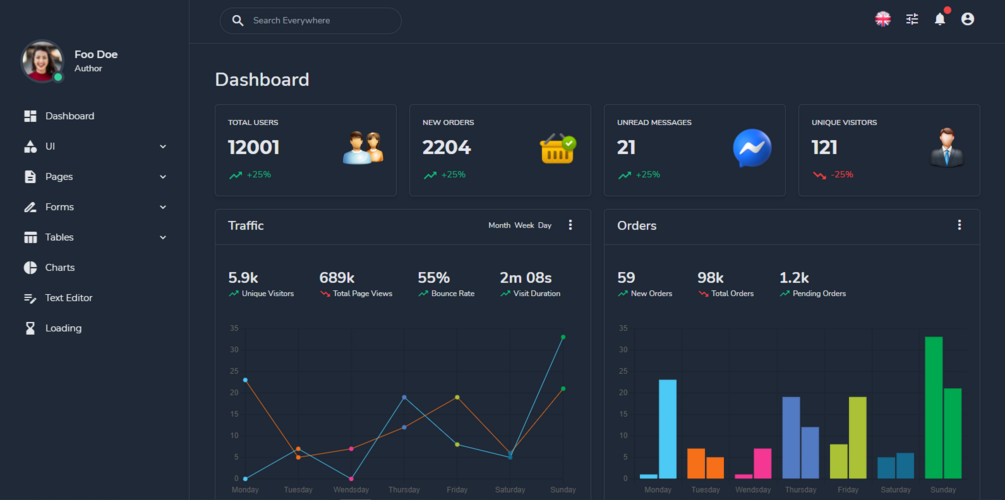1005x500 pixels.
Task: Click the 1.2k pending orders value
Action: pyautogui.click(x=794, y=278)
